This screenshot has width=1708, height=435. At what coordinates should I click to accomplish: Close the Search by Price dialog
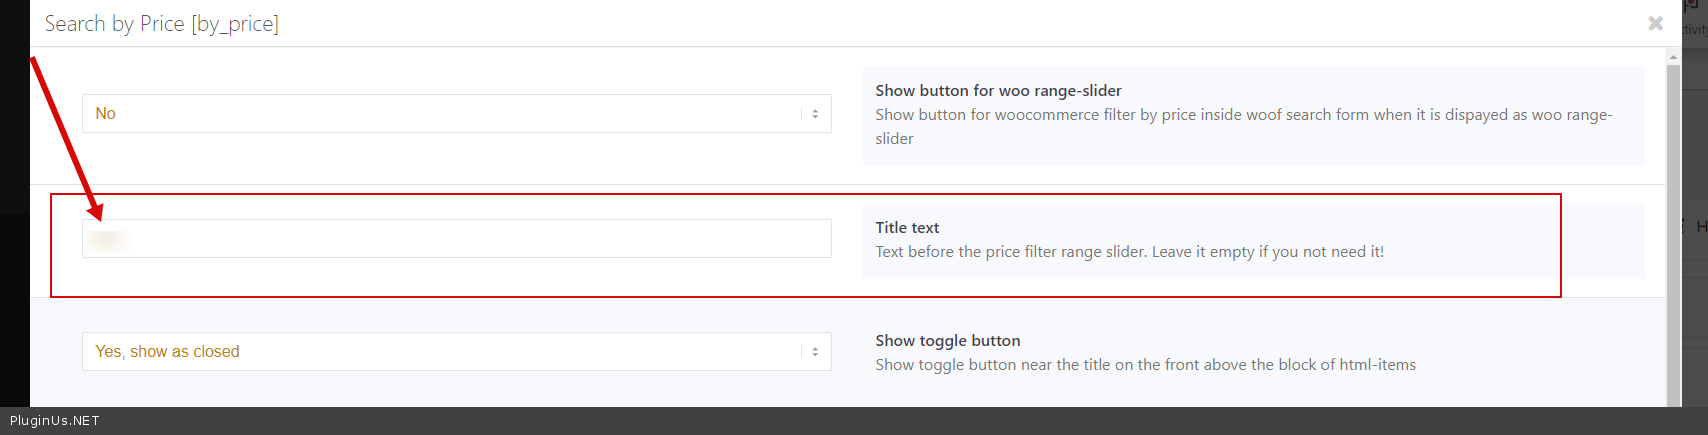[x=1655, y=23]
